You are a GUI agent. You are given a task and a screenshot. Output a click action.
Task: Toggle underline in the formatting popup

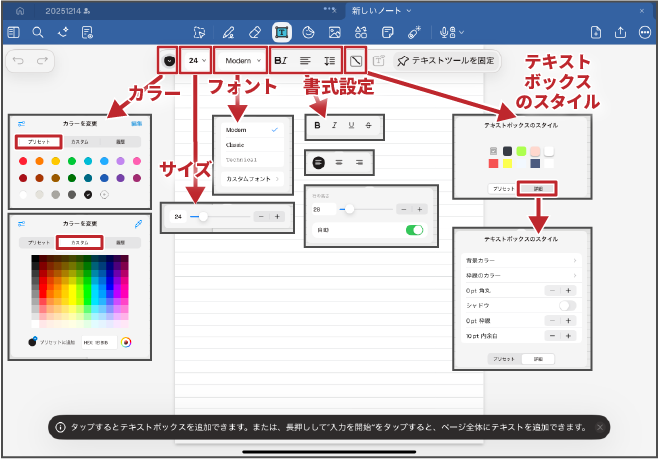pyautogui.click(x=351, y=125)
